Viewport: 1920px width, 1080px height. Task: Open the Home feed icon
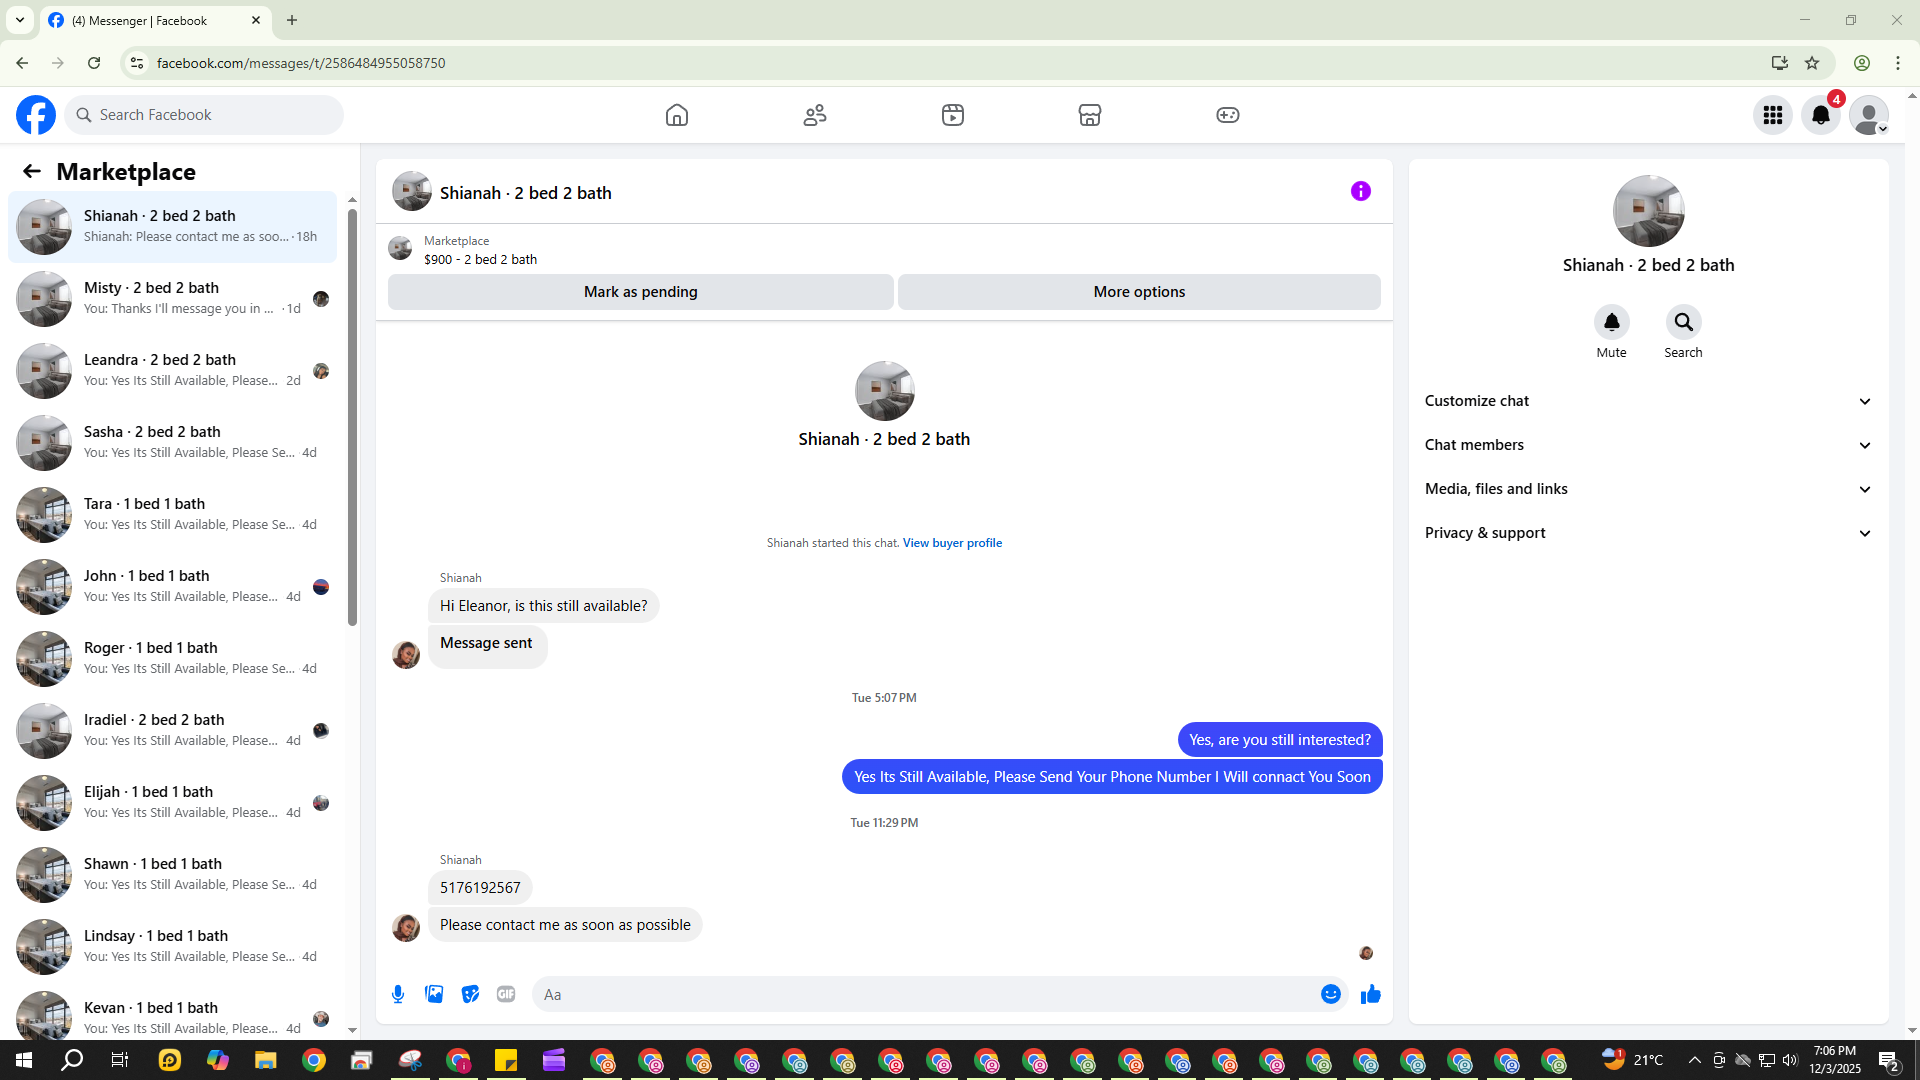[677, 115]
